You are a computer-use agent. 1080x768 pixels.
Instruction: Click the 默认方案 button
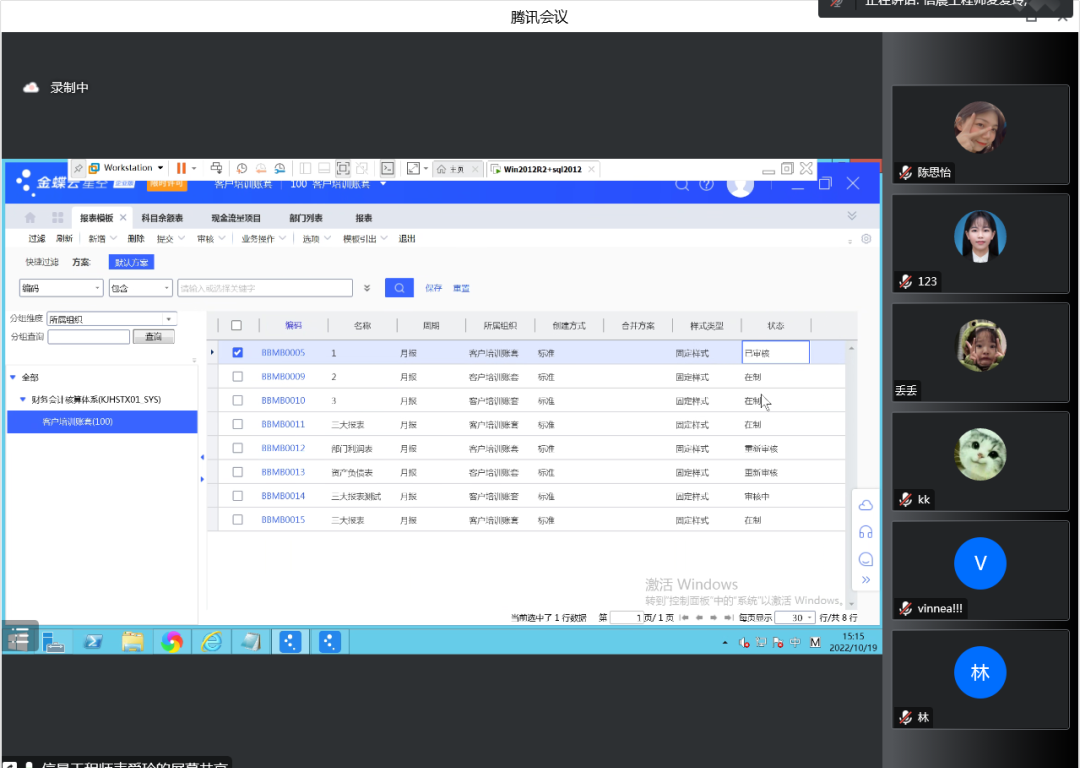pos(132,262)
